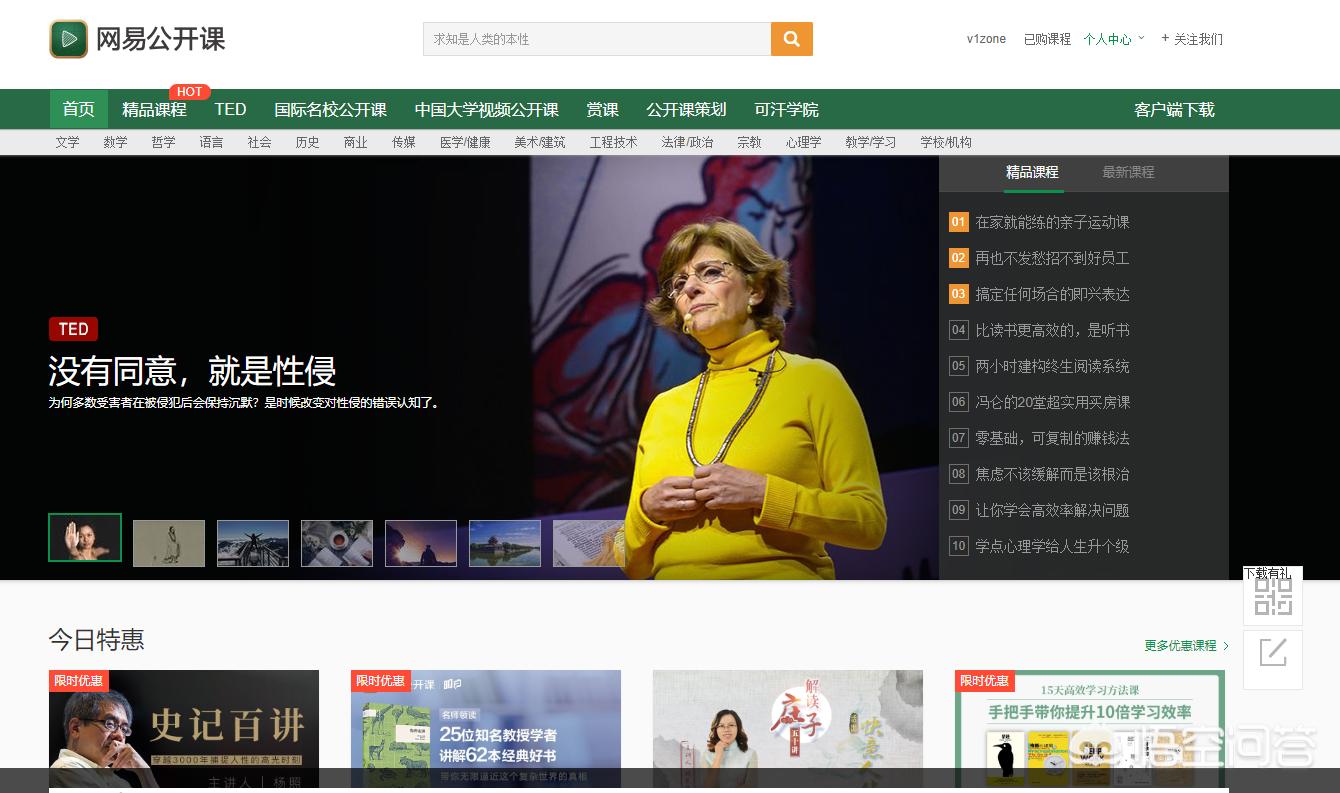Viewport: 1340px width, 793px height.
Task: Open the 15天高效学习方法课 card
Action: click(x=1090, y=730)
